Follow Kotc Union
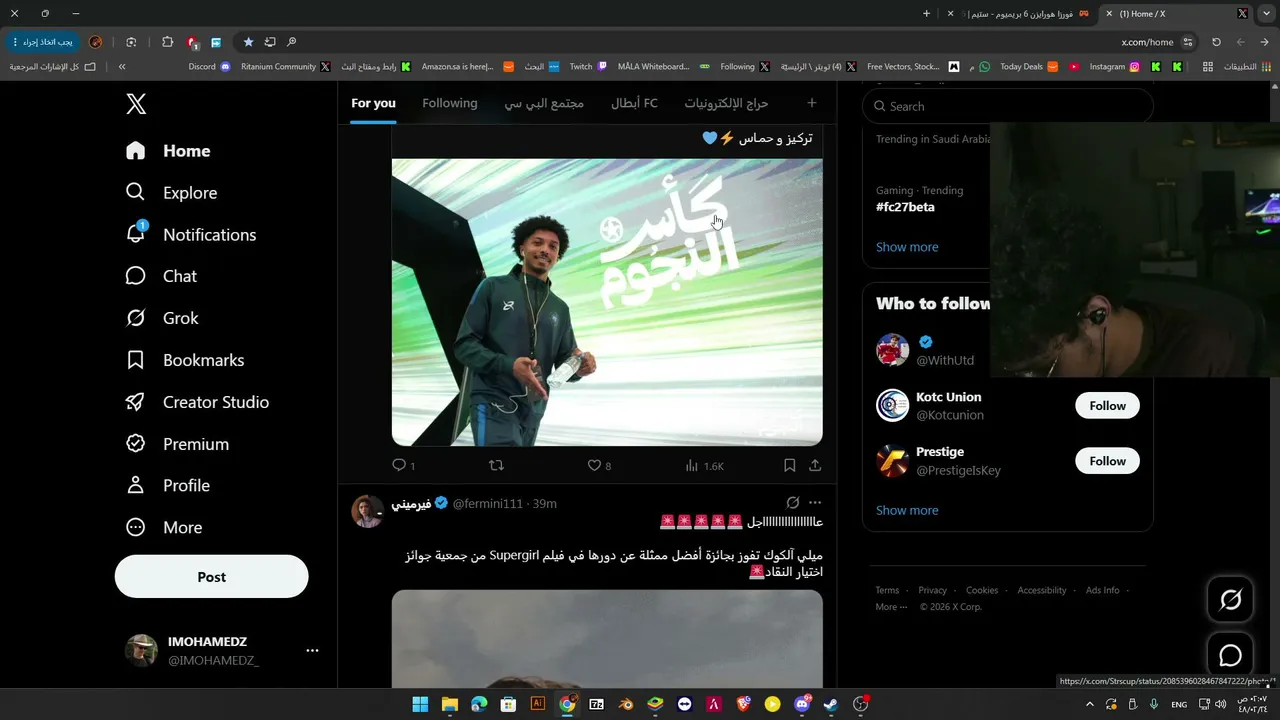The width and height of the screenshot is (1280, 720). 1107,406
